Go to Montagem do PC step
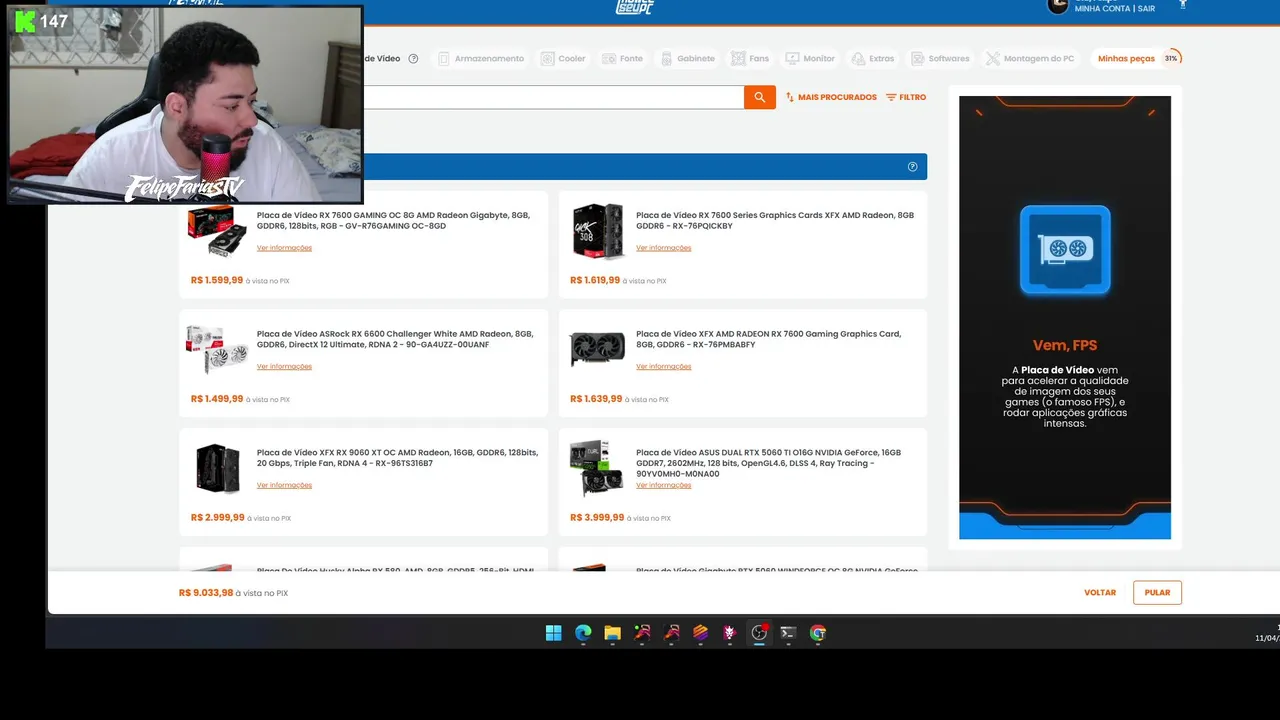The width and height of the screenshot is (1280, 720). (1030, 59)
